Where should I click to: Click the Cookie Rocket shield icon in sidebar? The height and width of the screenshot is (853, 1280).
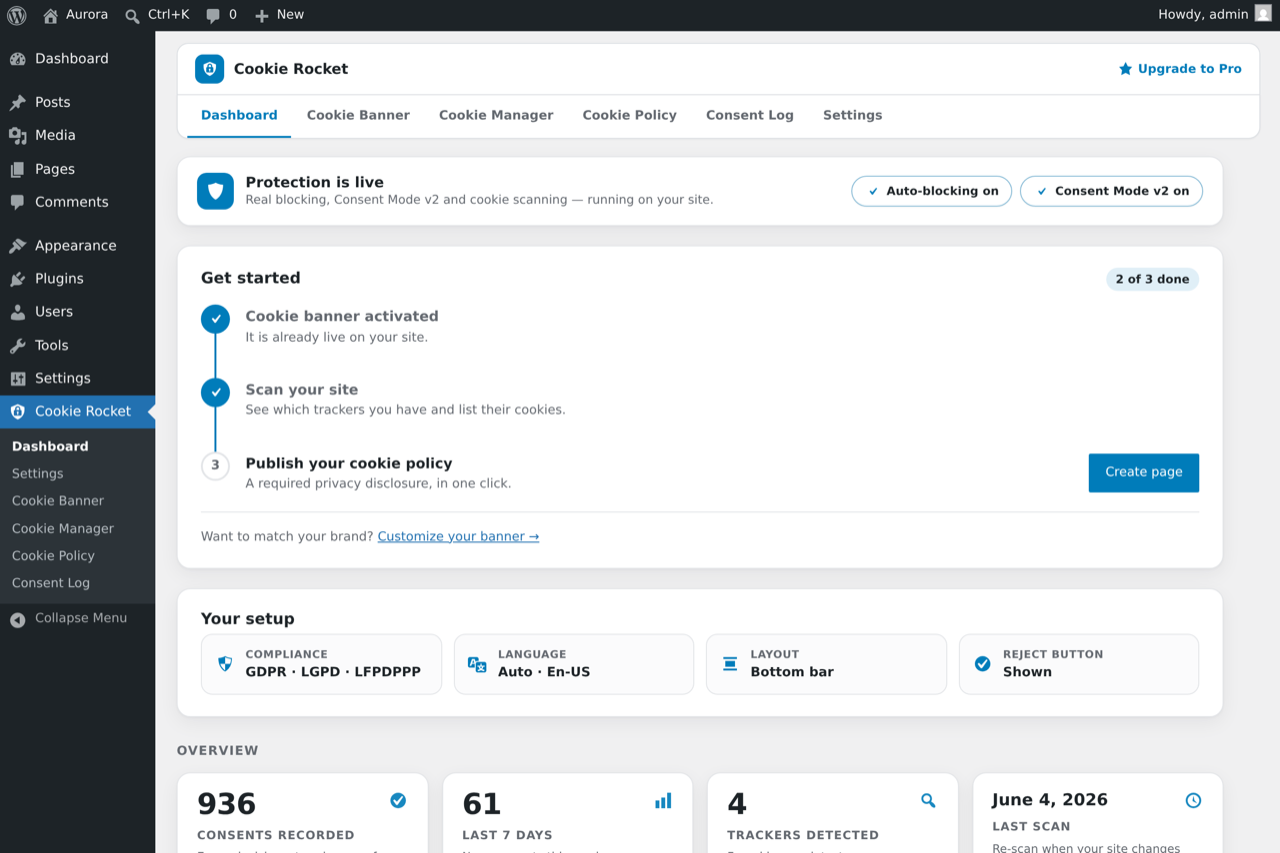click(18, 411)
